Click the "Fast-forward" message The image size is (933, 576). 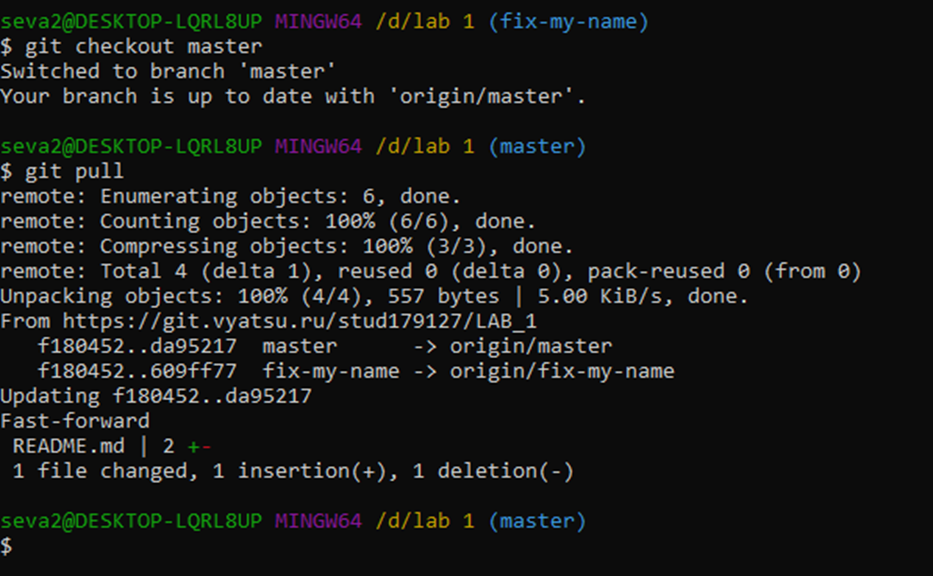(75, 421)
